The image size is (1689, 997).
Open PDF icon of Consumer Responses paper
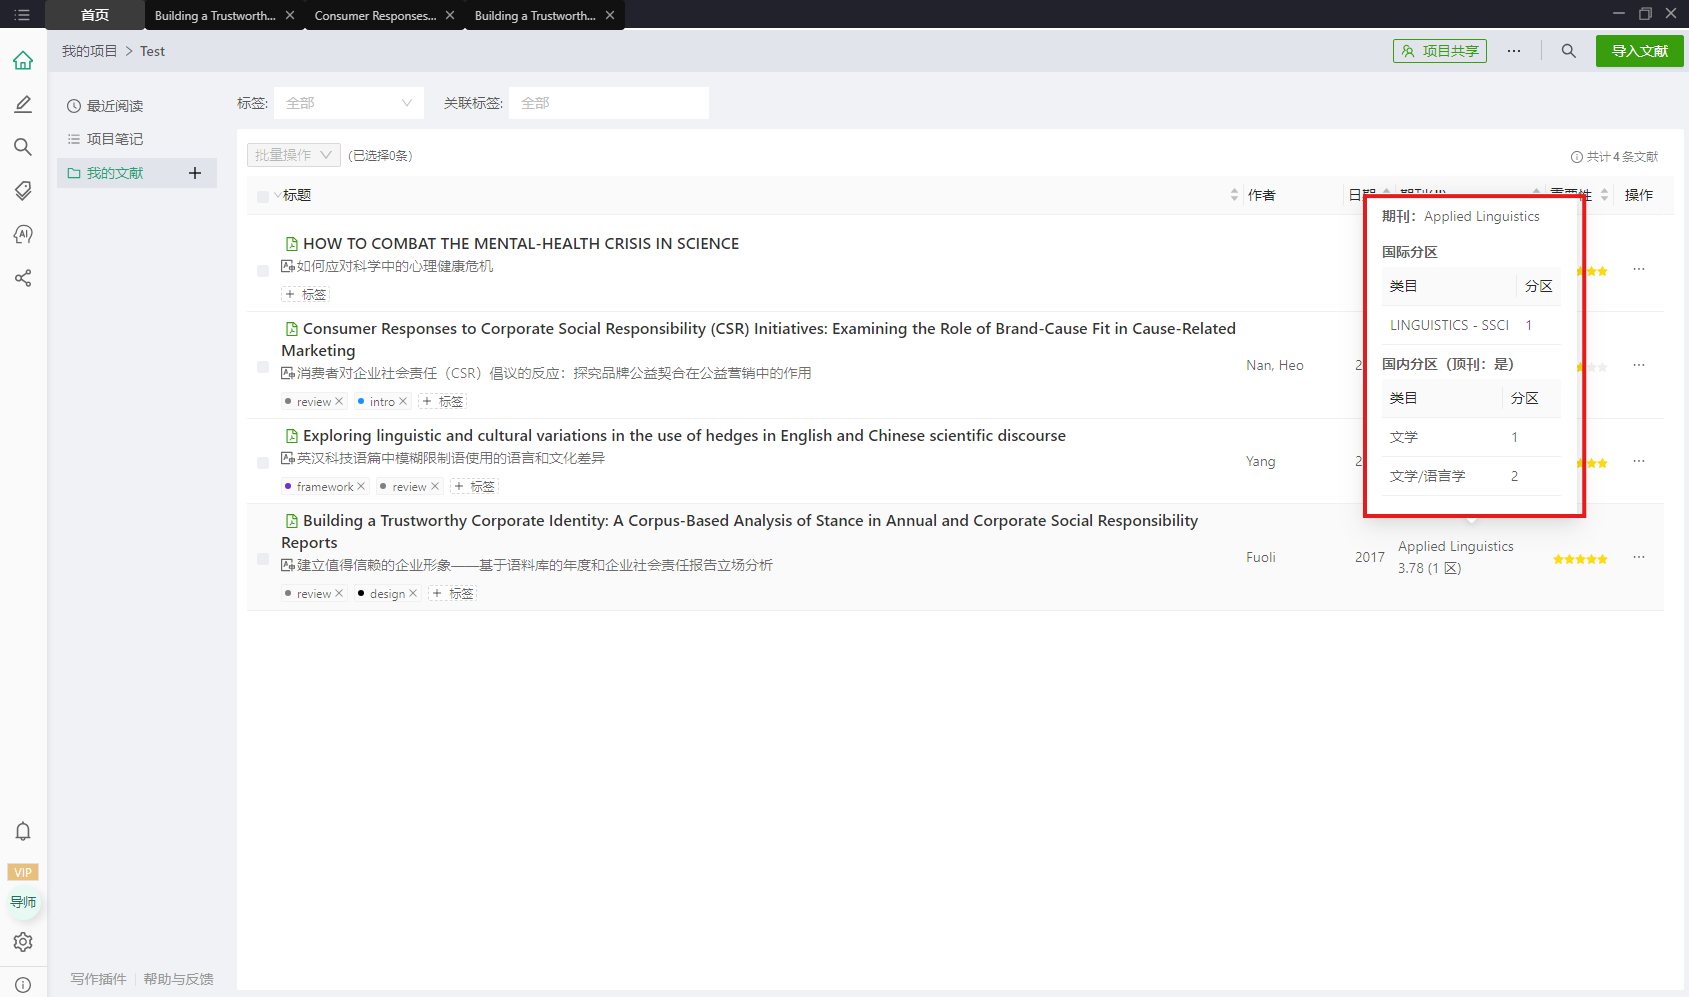[291, 329]
